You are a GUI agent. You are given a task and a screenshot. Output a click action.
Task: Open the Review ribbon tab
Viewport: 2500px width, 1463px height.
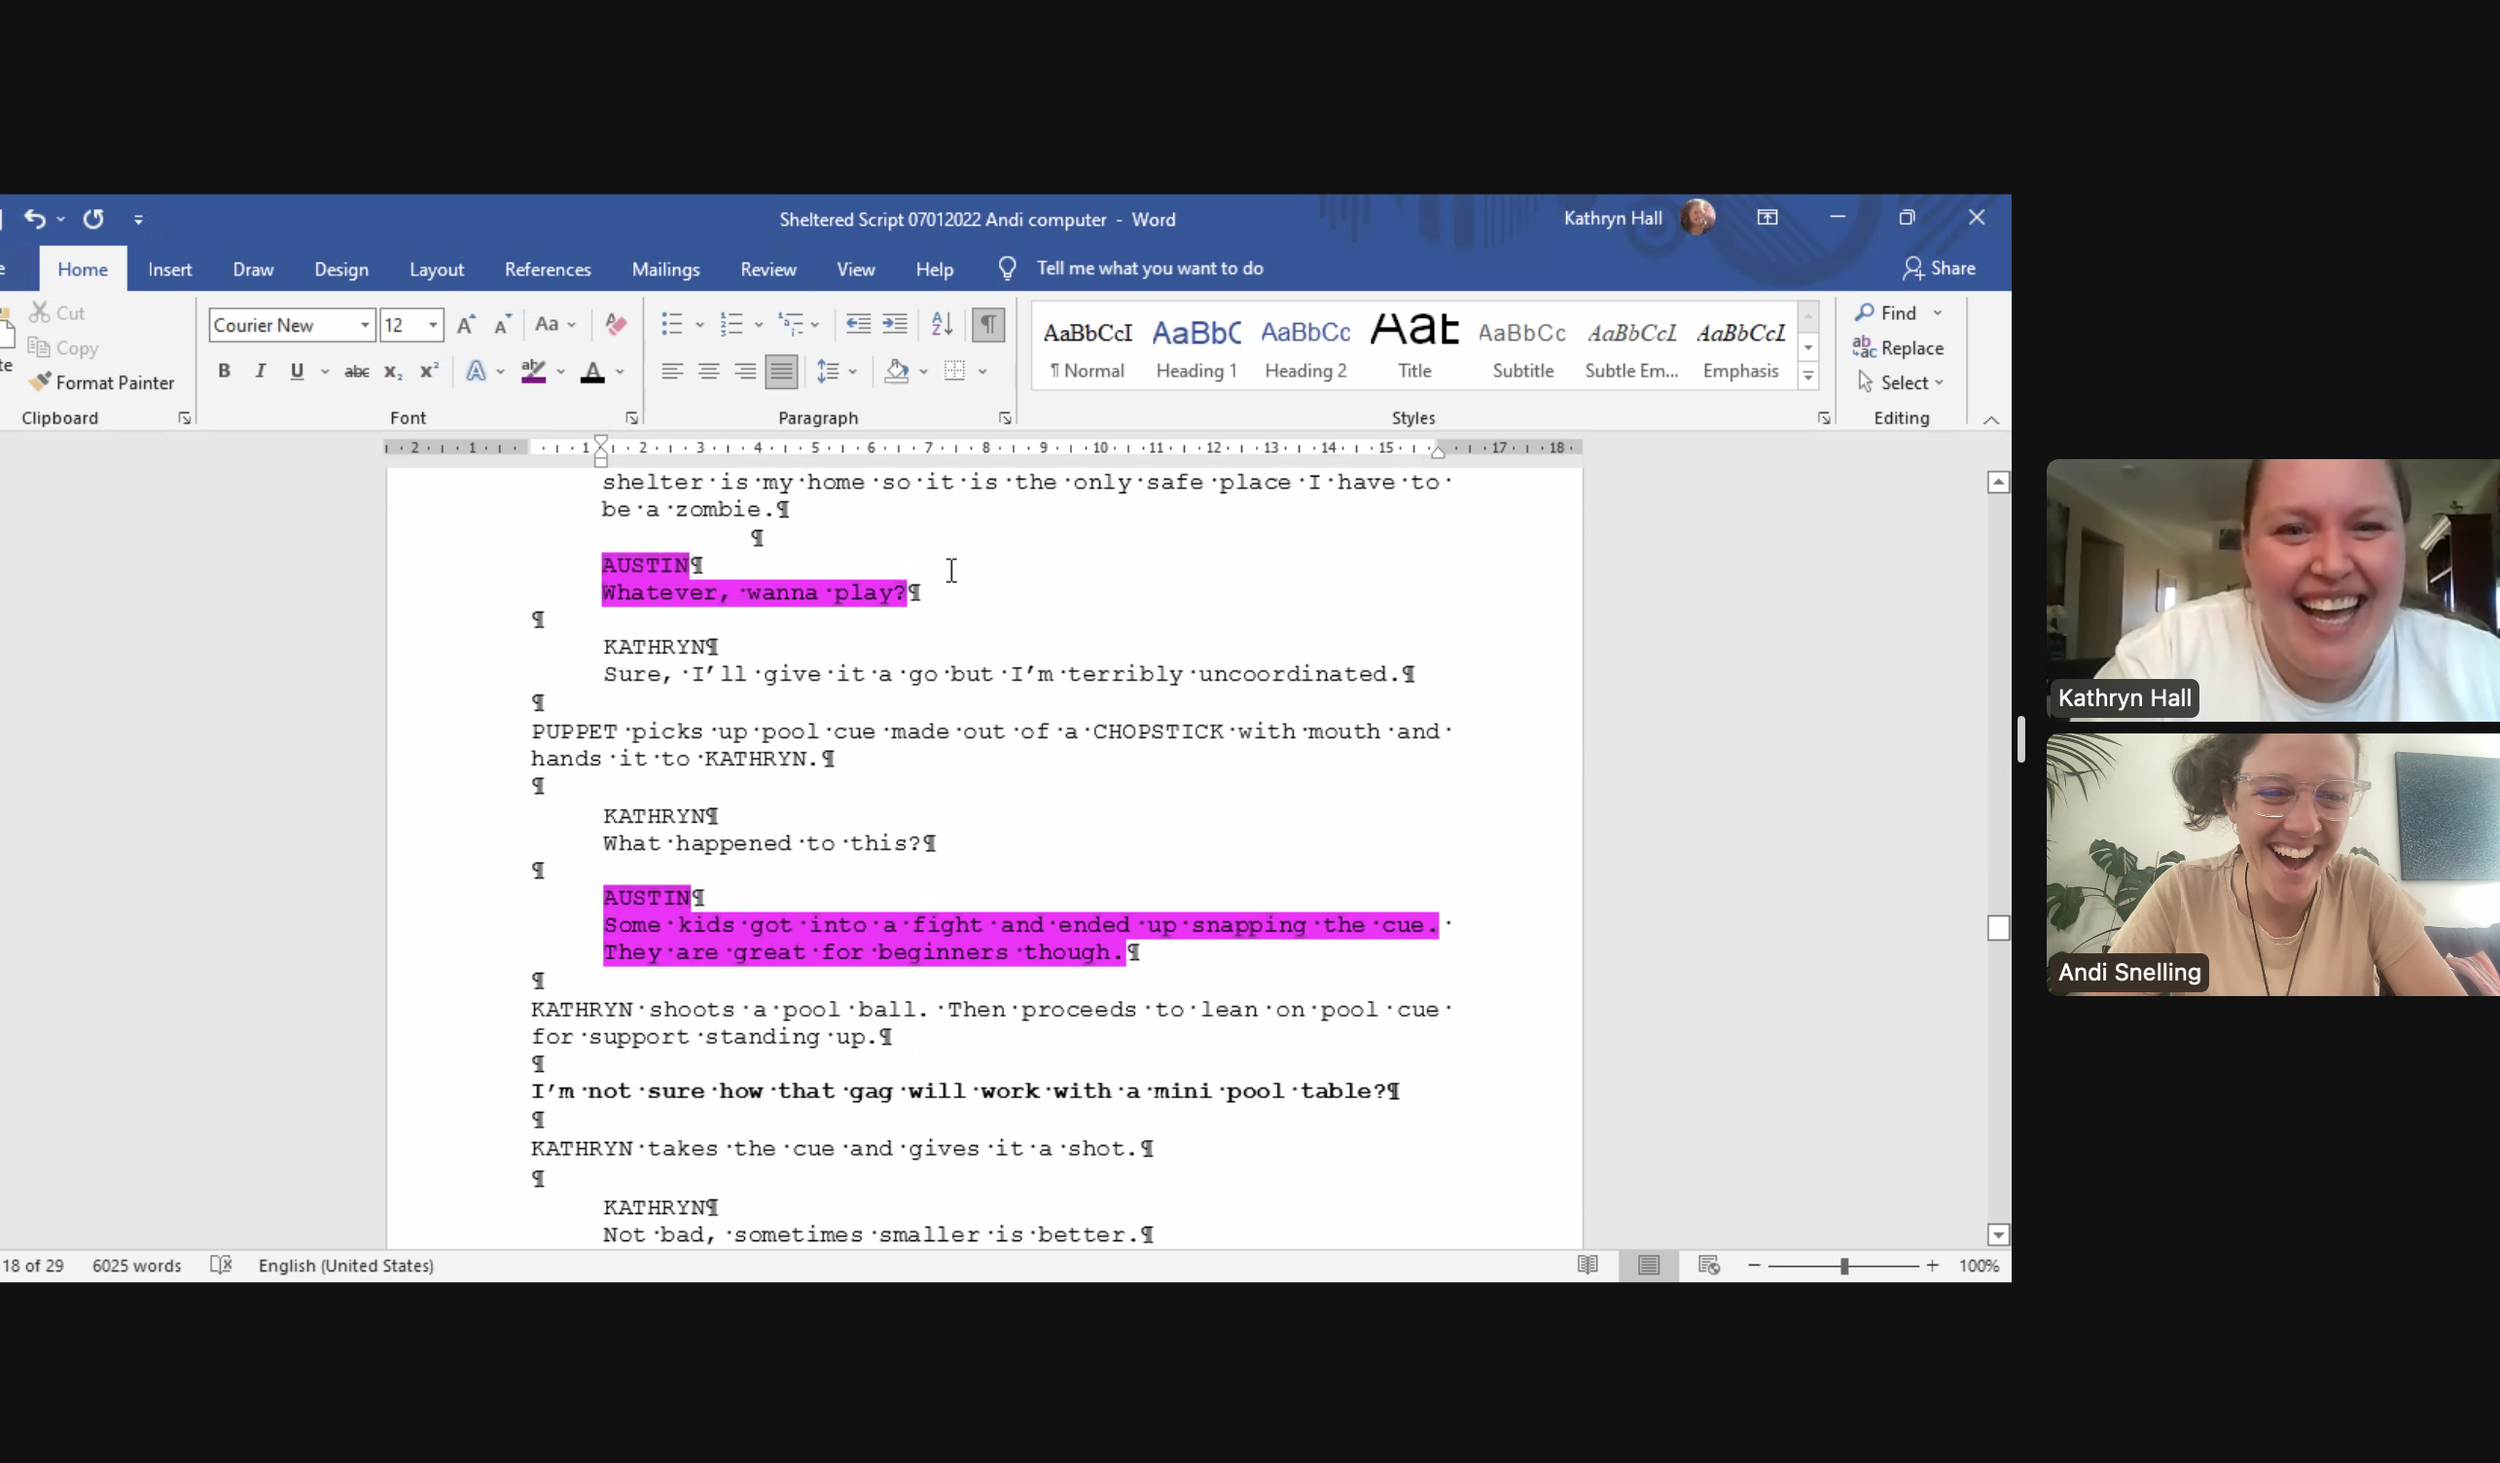[768, 269]
